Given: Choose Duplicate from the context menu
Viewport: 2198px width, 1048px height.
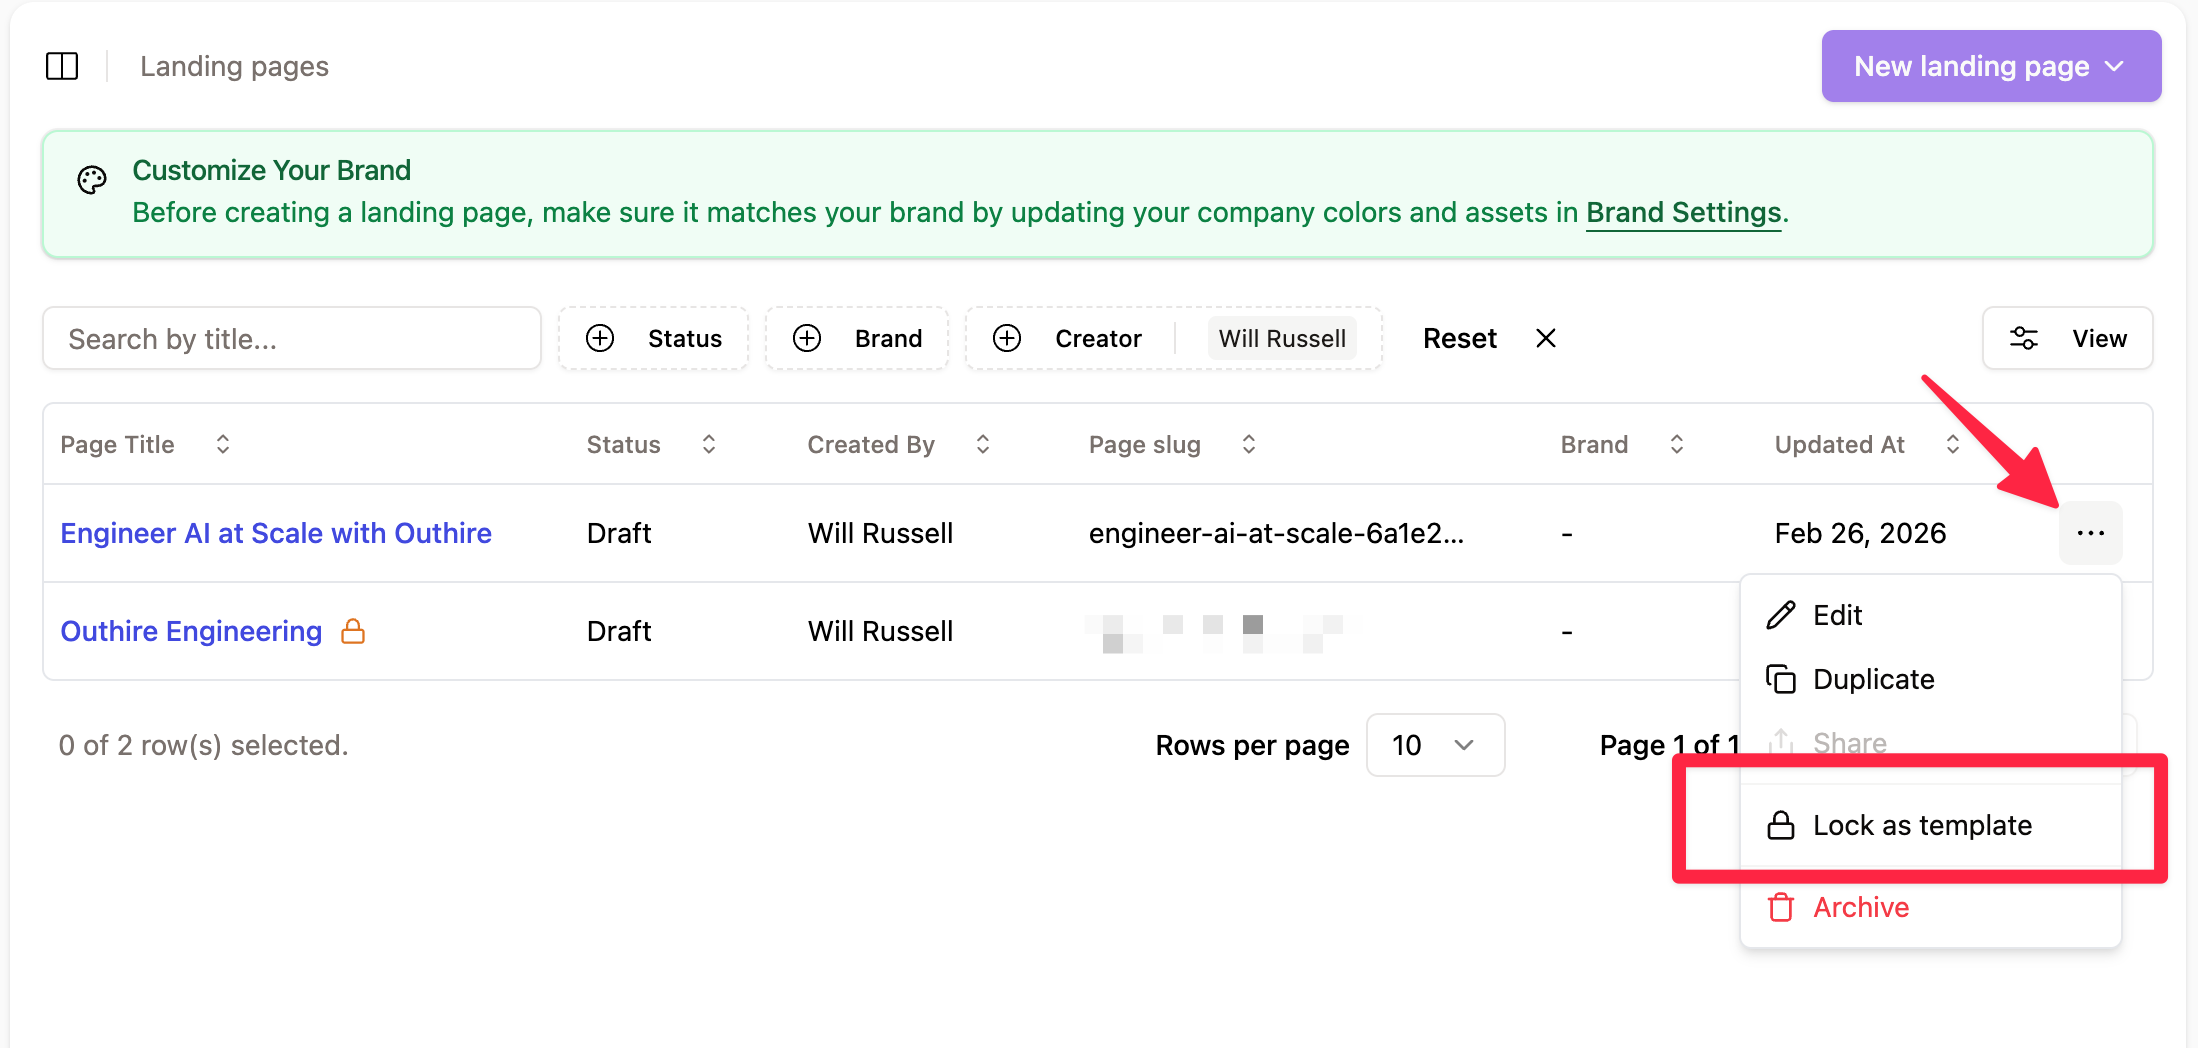Looking at the screenshot, I should tap(1930, 679).
